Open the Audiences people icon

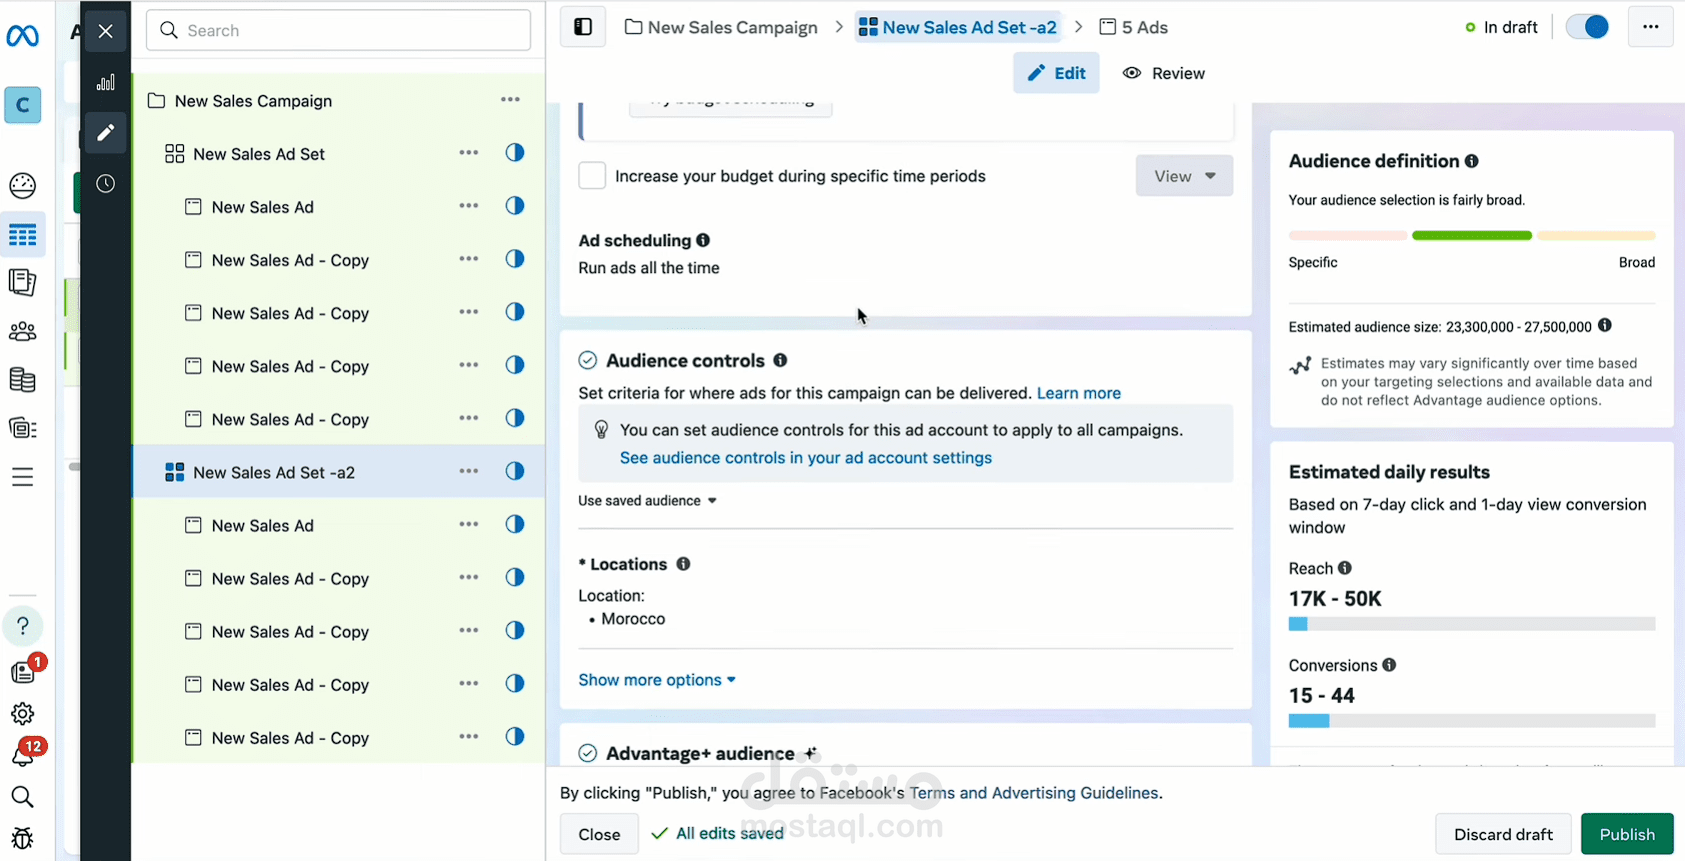[x=22, y=331]
